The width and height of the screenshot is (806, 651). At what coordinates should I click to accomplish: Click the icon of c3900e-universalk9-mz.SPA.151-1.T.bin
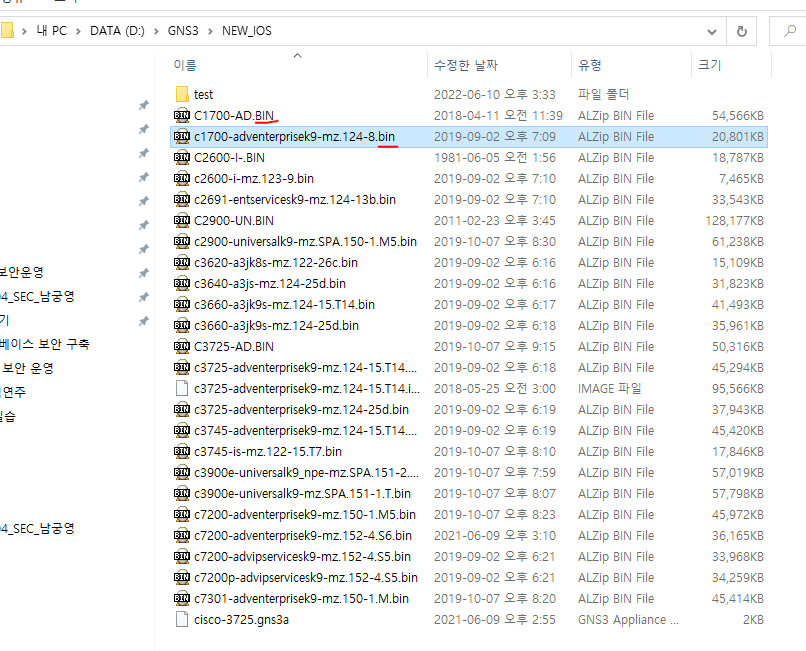pyautogui.click(x=181, y=494)
